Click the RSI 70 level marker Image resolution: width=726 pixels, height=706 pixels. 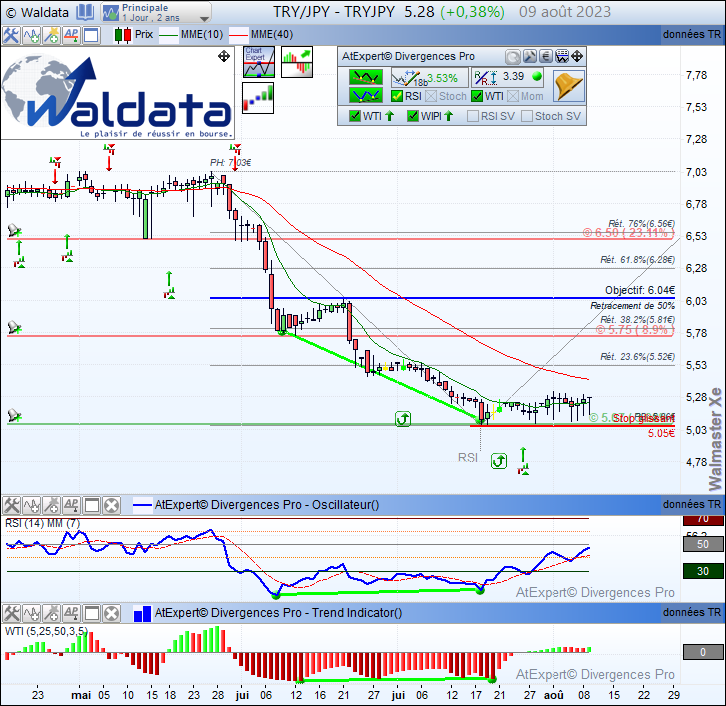click(703, 519)
